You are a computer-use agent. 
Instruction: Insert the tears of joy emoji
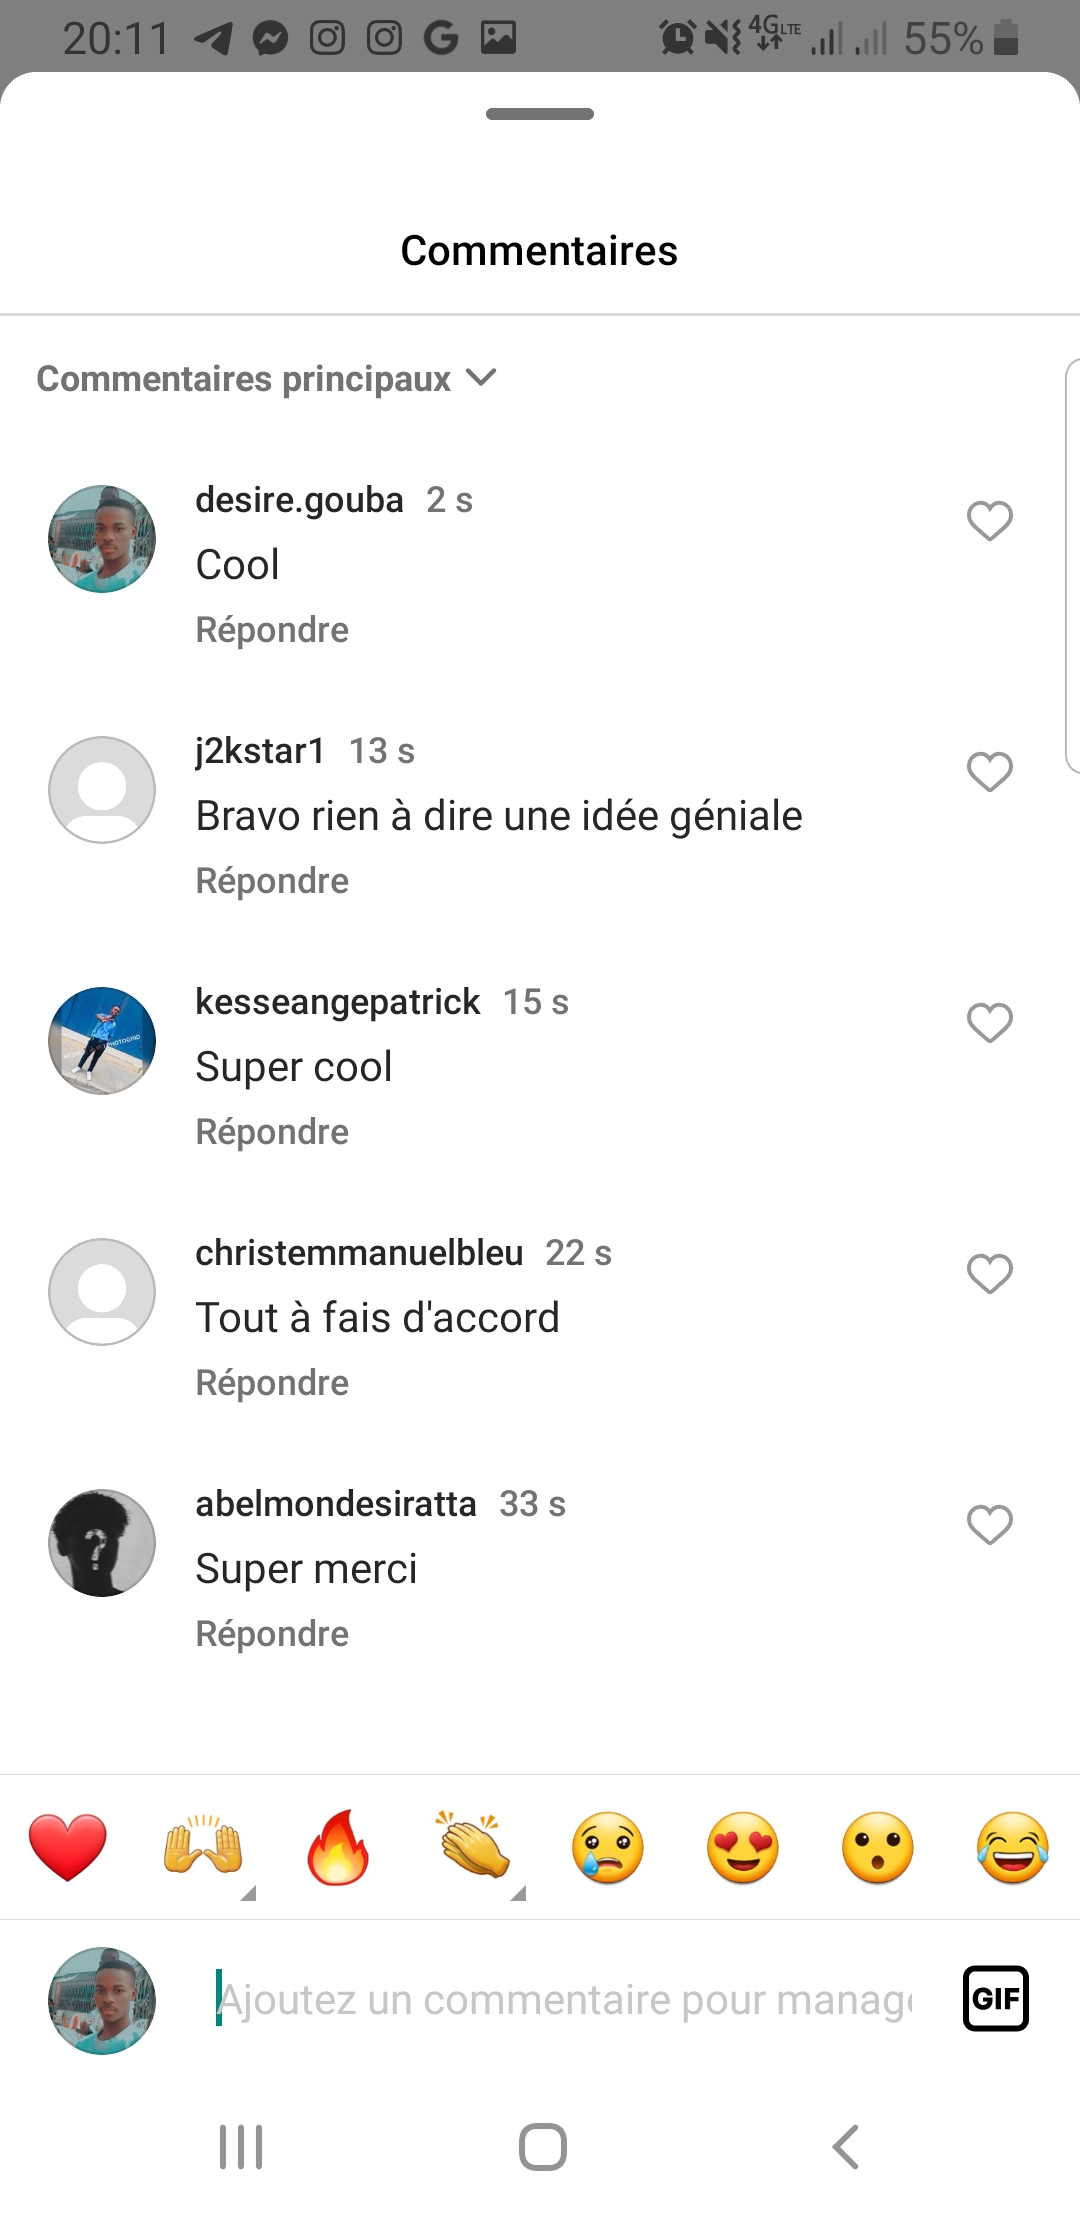coord(1013,1847)
